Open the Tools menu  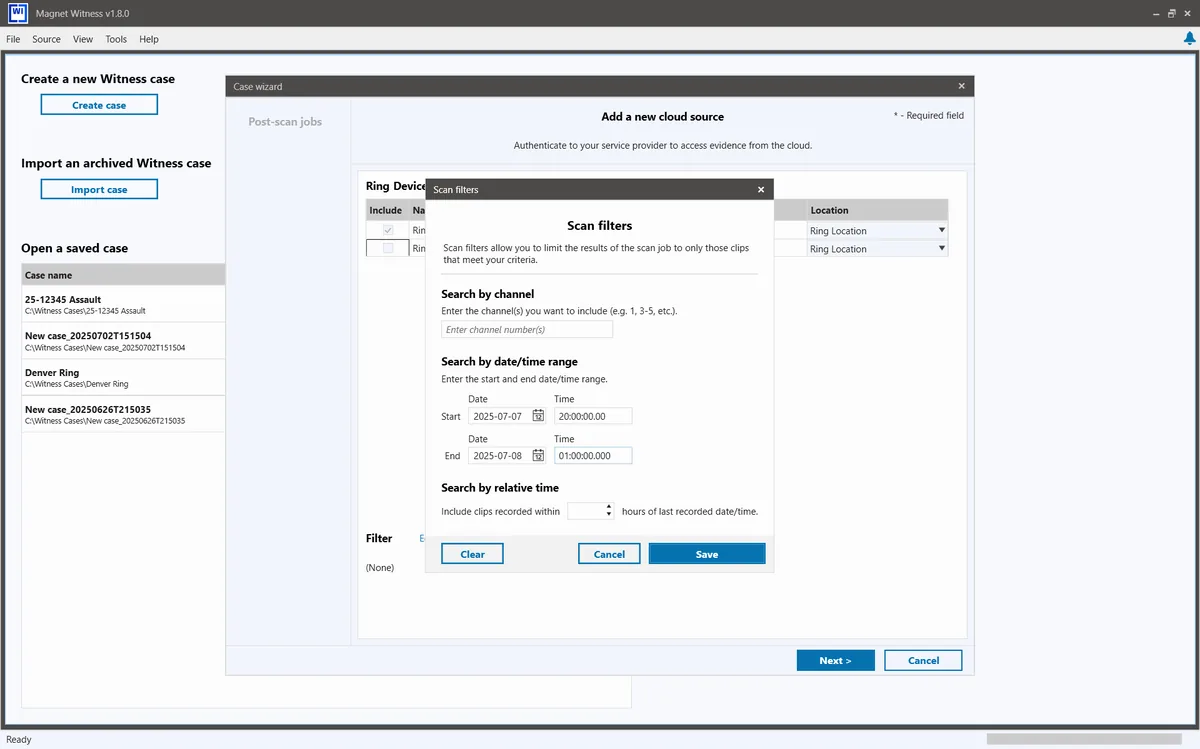click(116, 39)
